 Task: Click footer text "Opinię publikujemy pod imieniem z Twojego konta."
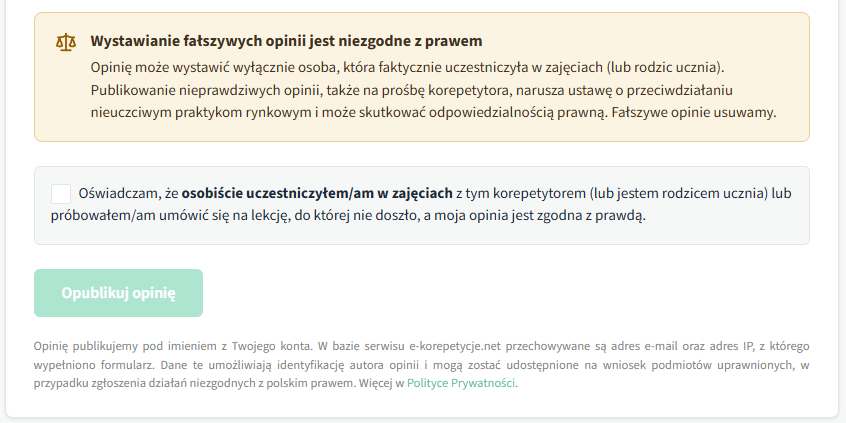pos(173,346)
